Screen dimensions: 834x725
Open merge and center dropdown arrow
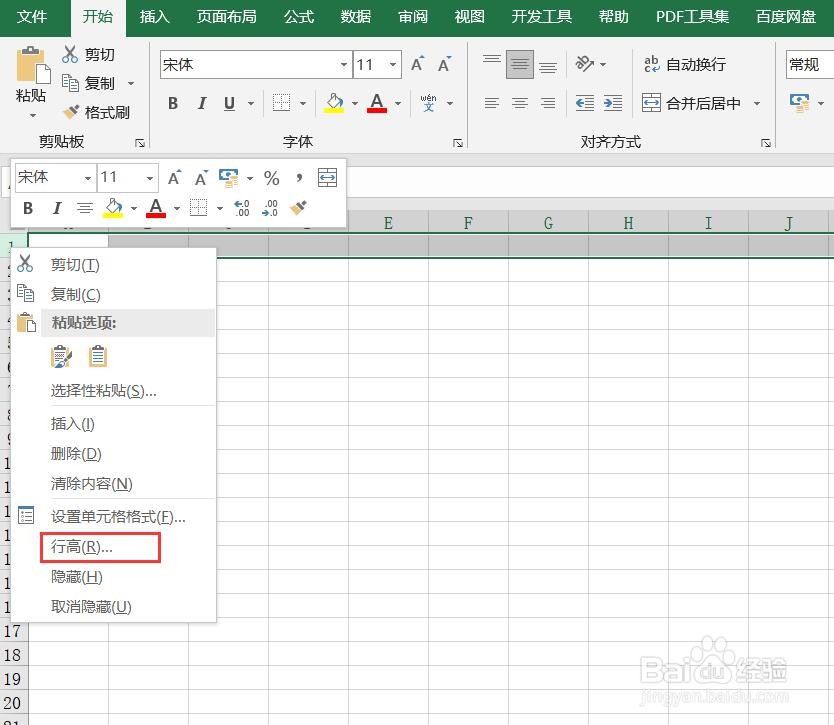click(x=757, y=103)
